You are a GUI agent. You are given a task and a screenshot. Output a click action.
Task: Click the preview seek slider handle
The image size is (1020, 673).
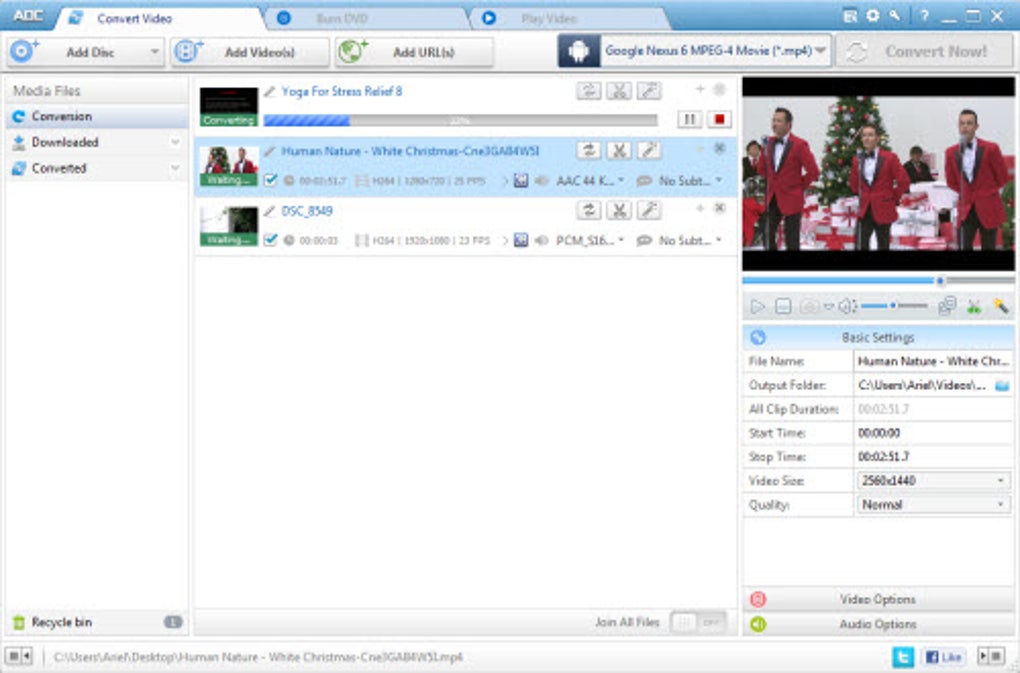[940, 281]
